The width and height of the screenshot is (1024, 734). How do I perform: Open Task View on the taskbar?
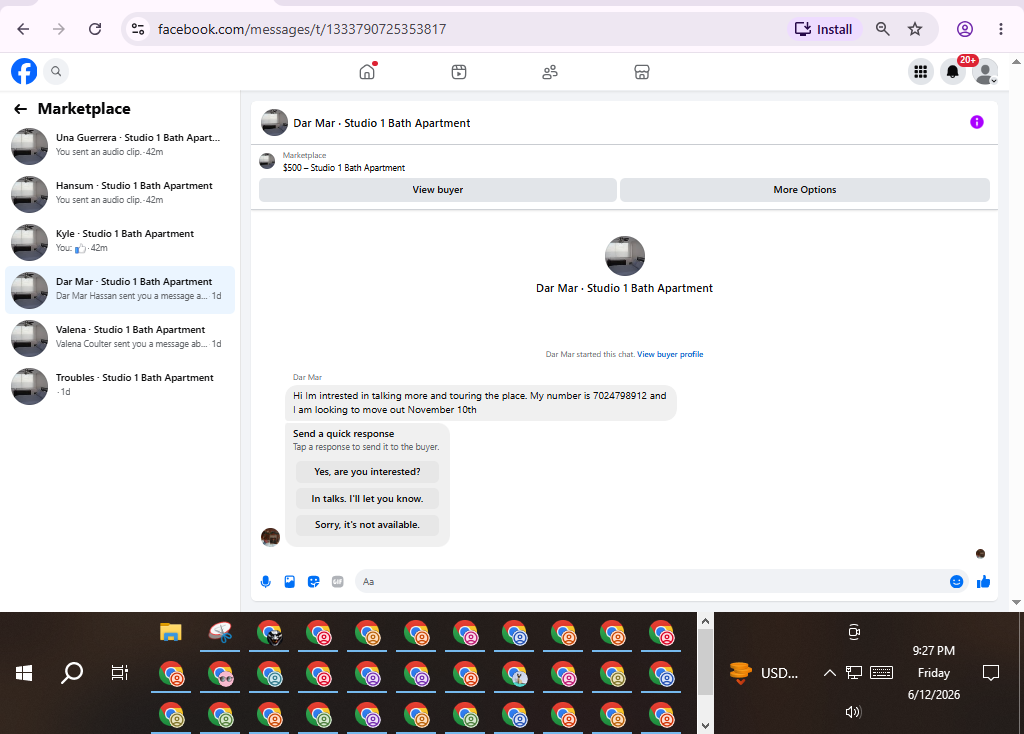(x=120, y=673)
